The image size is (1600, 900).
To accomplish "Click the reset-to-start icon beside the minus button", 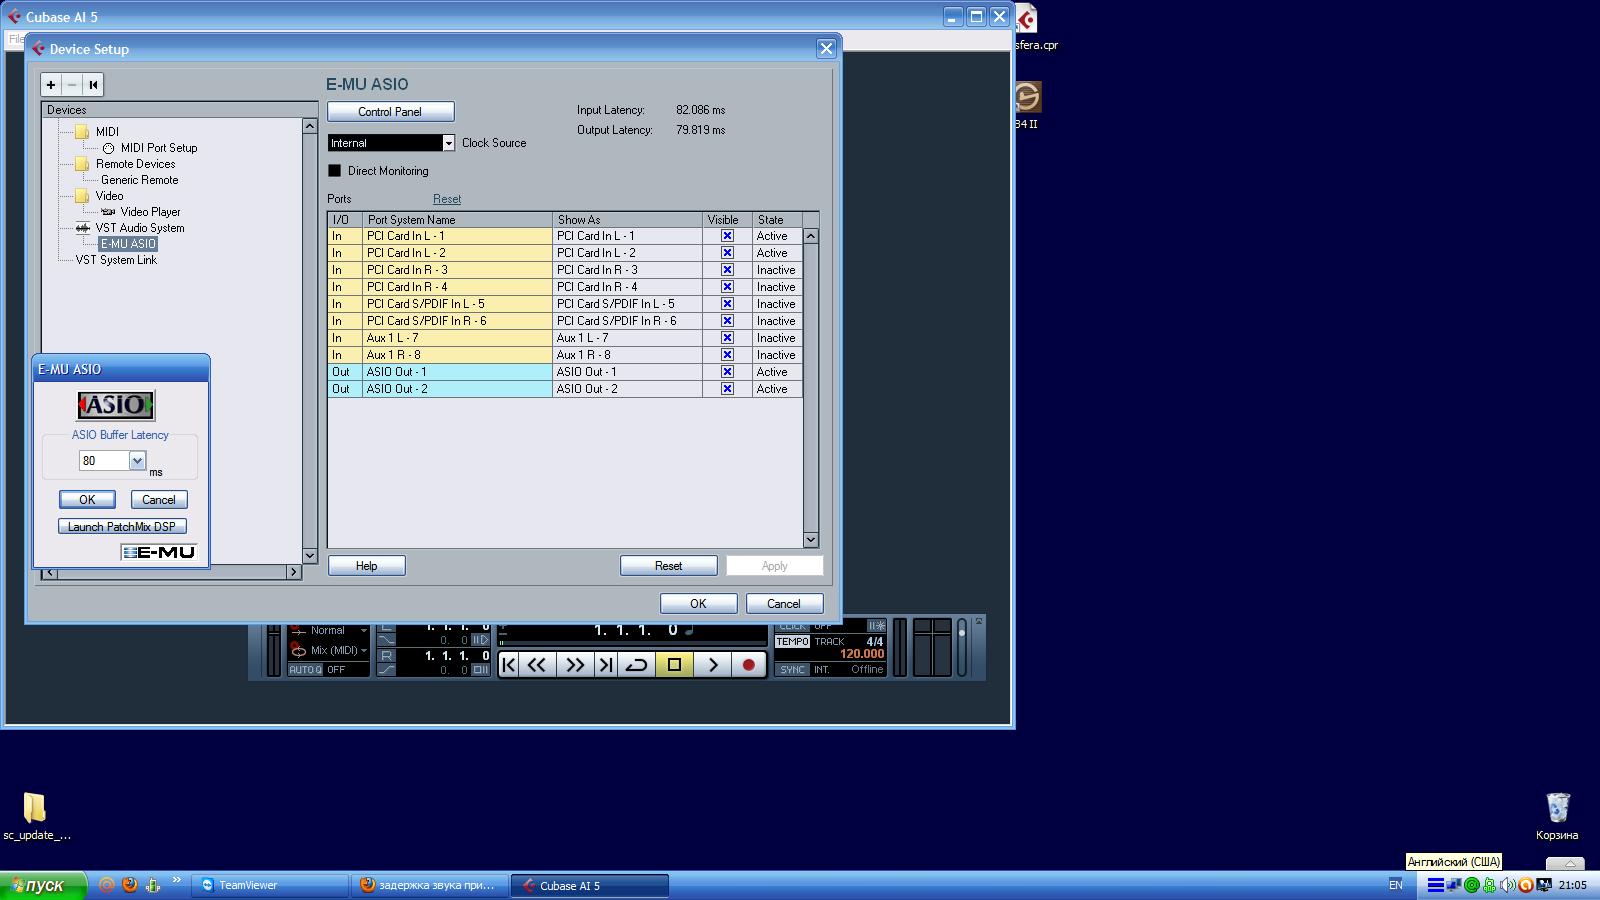I will click(x=93, y=85).
